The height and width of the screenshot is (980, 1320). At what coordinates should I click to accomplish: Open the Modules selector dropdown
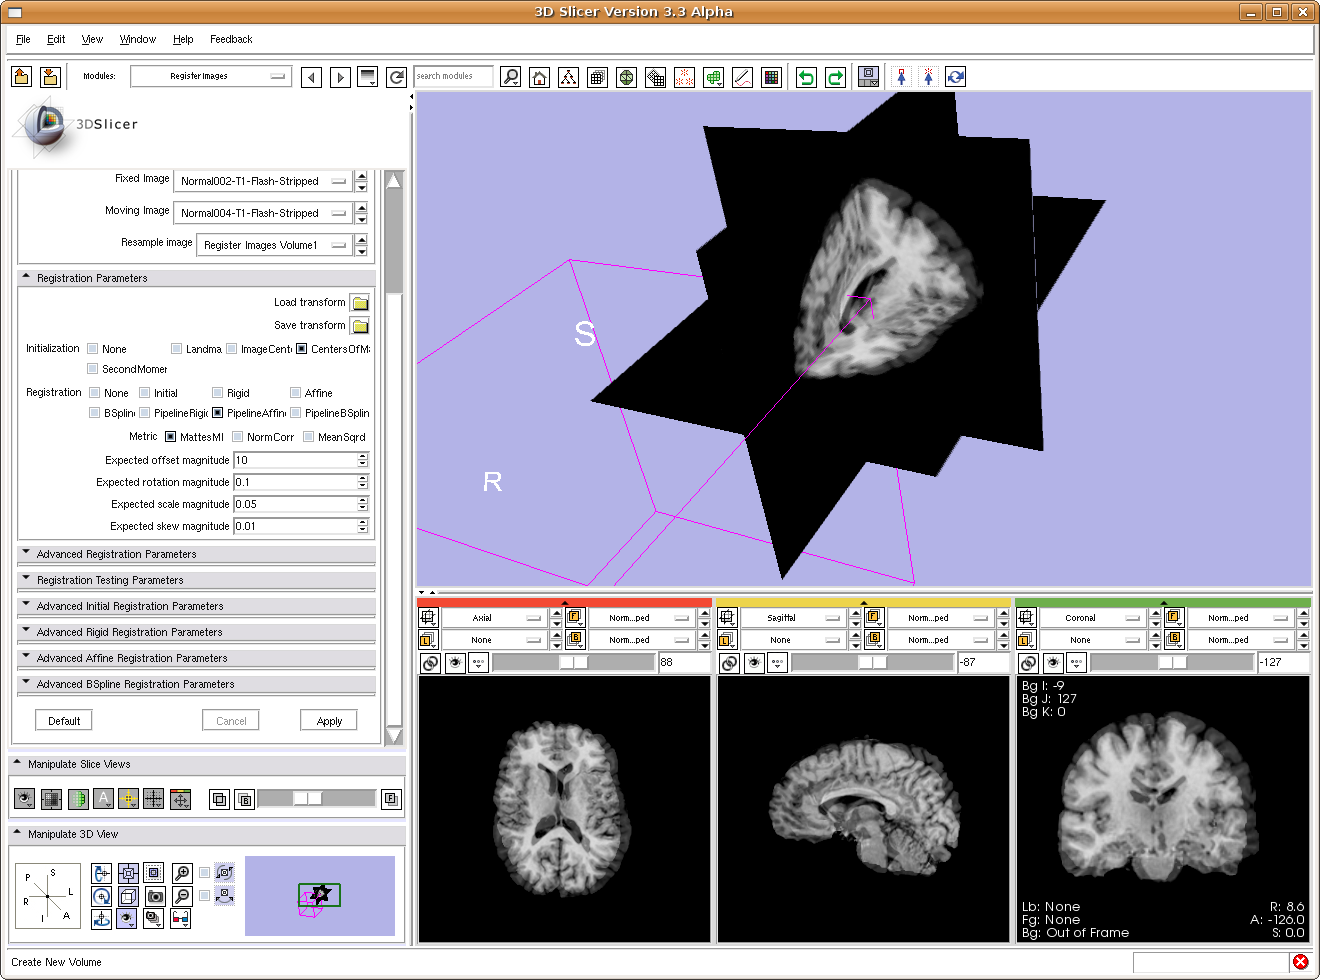[x=211, y=76]
